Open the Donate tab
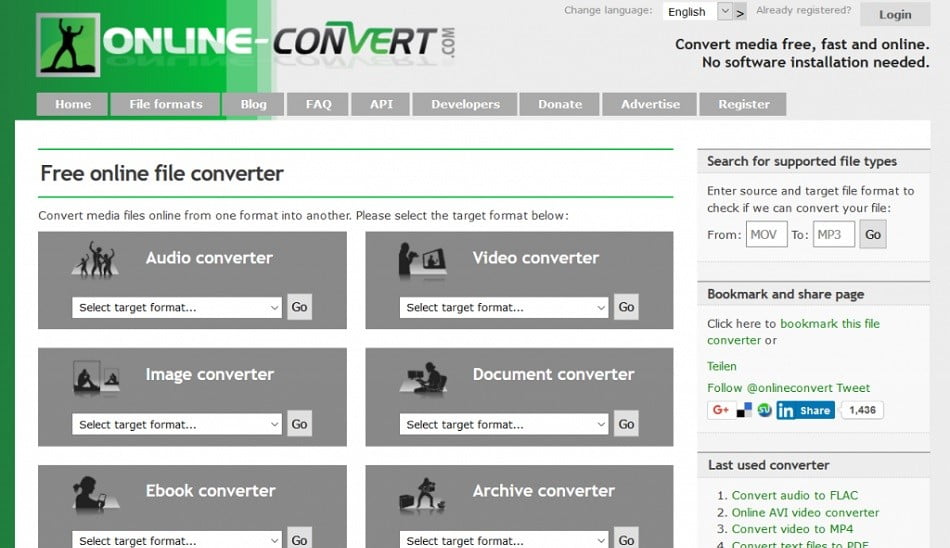 [560, 104]
